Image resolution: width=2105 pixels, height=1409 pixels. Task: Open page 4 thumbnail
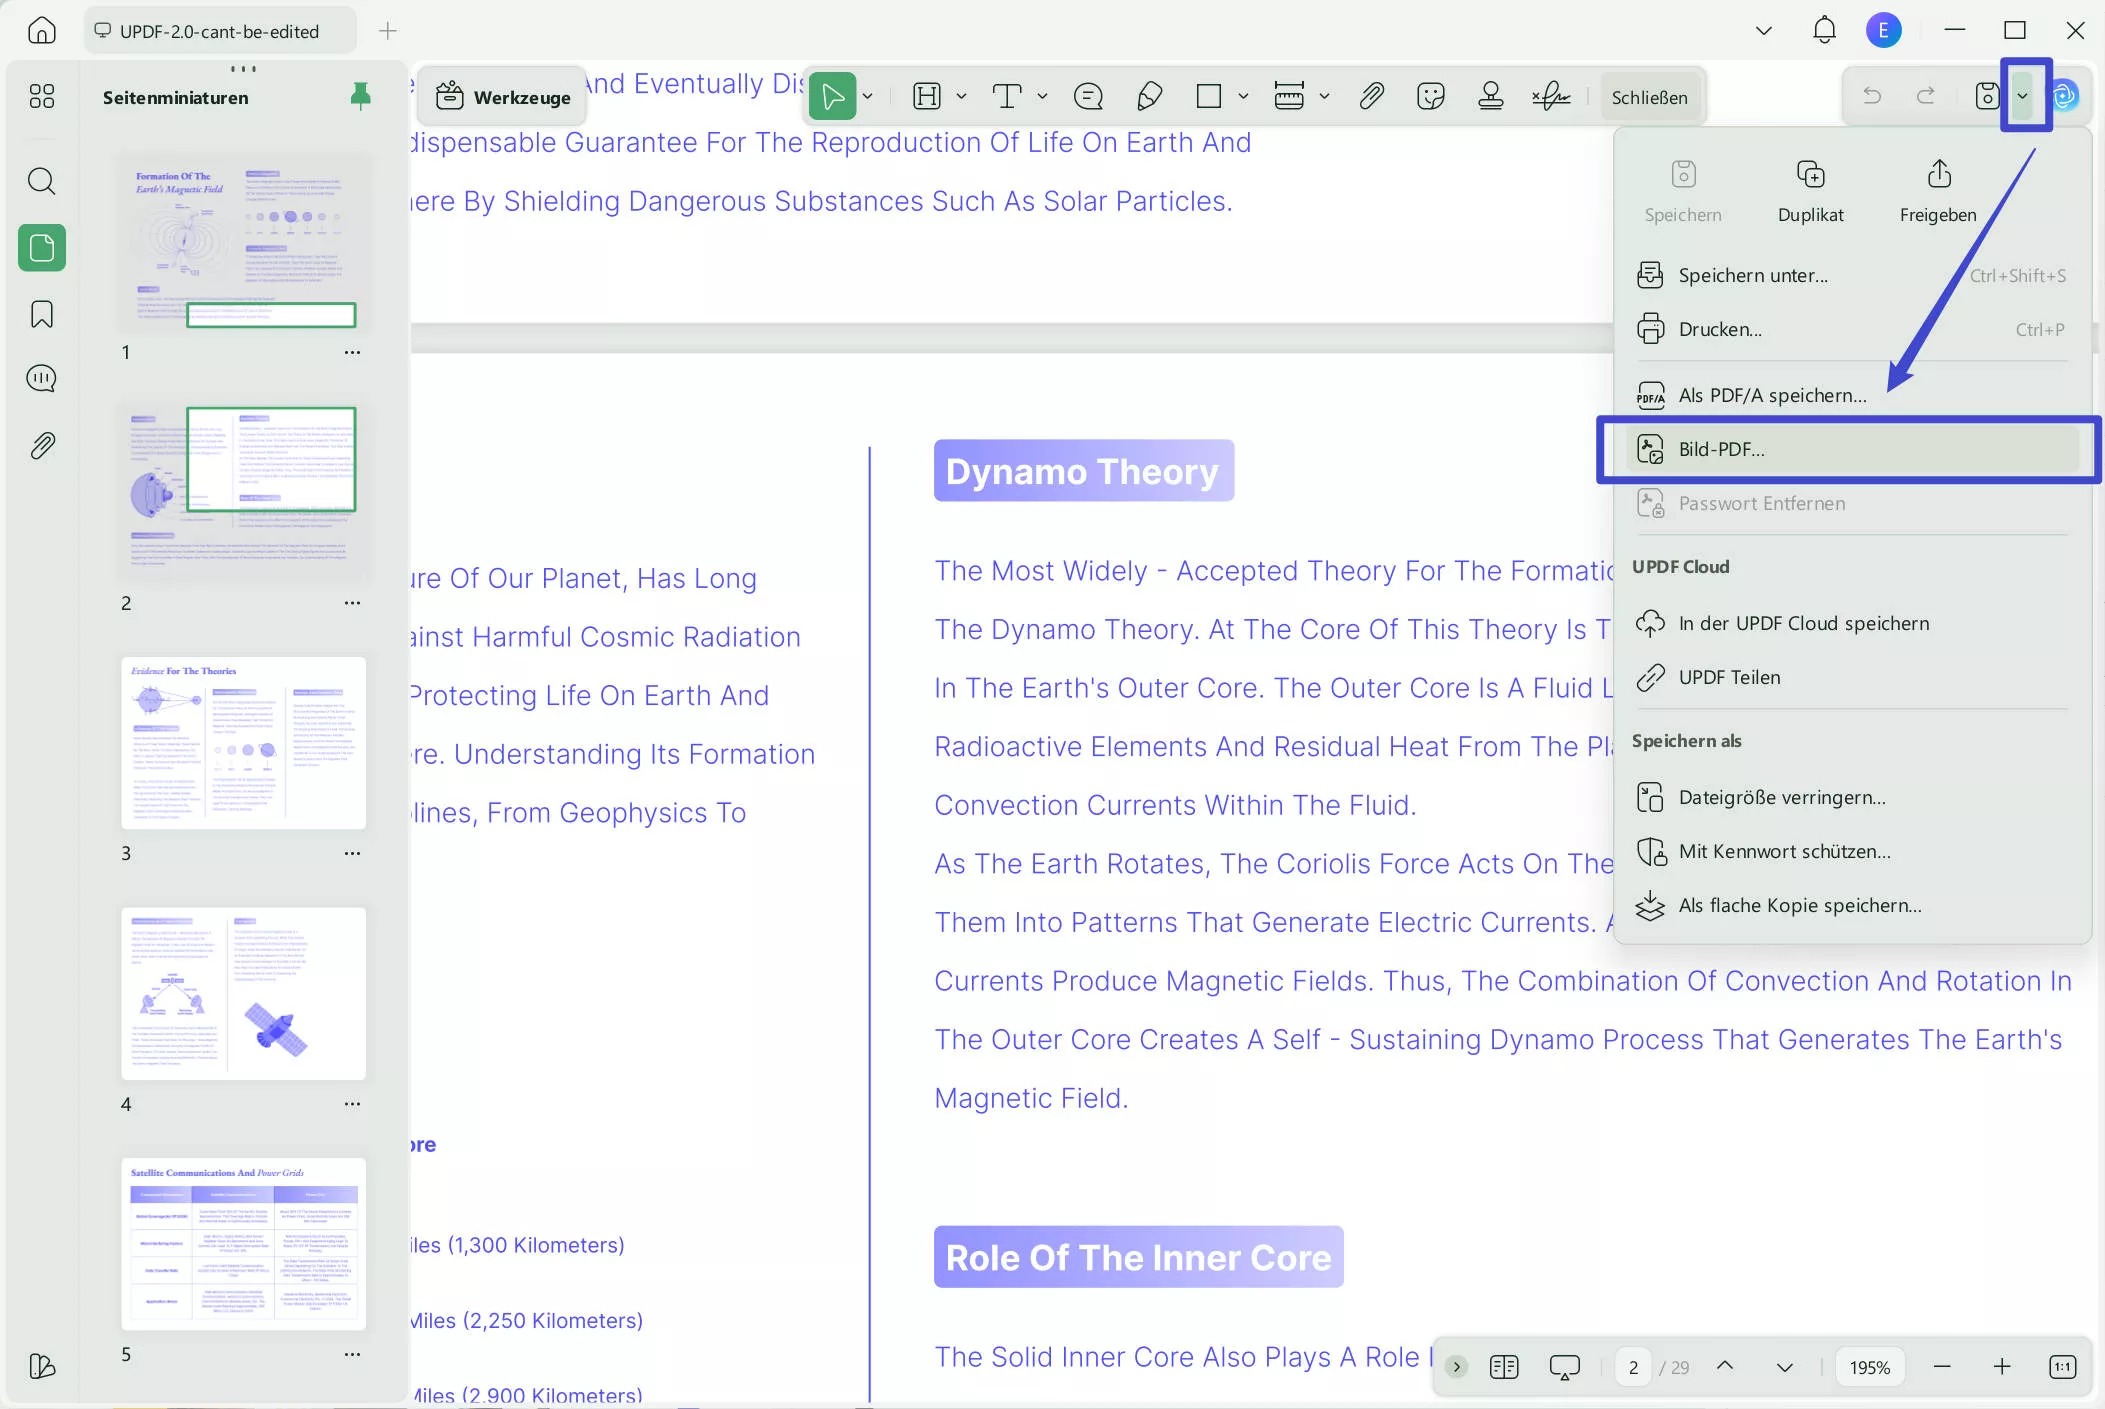point(243,993)
